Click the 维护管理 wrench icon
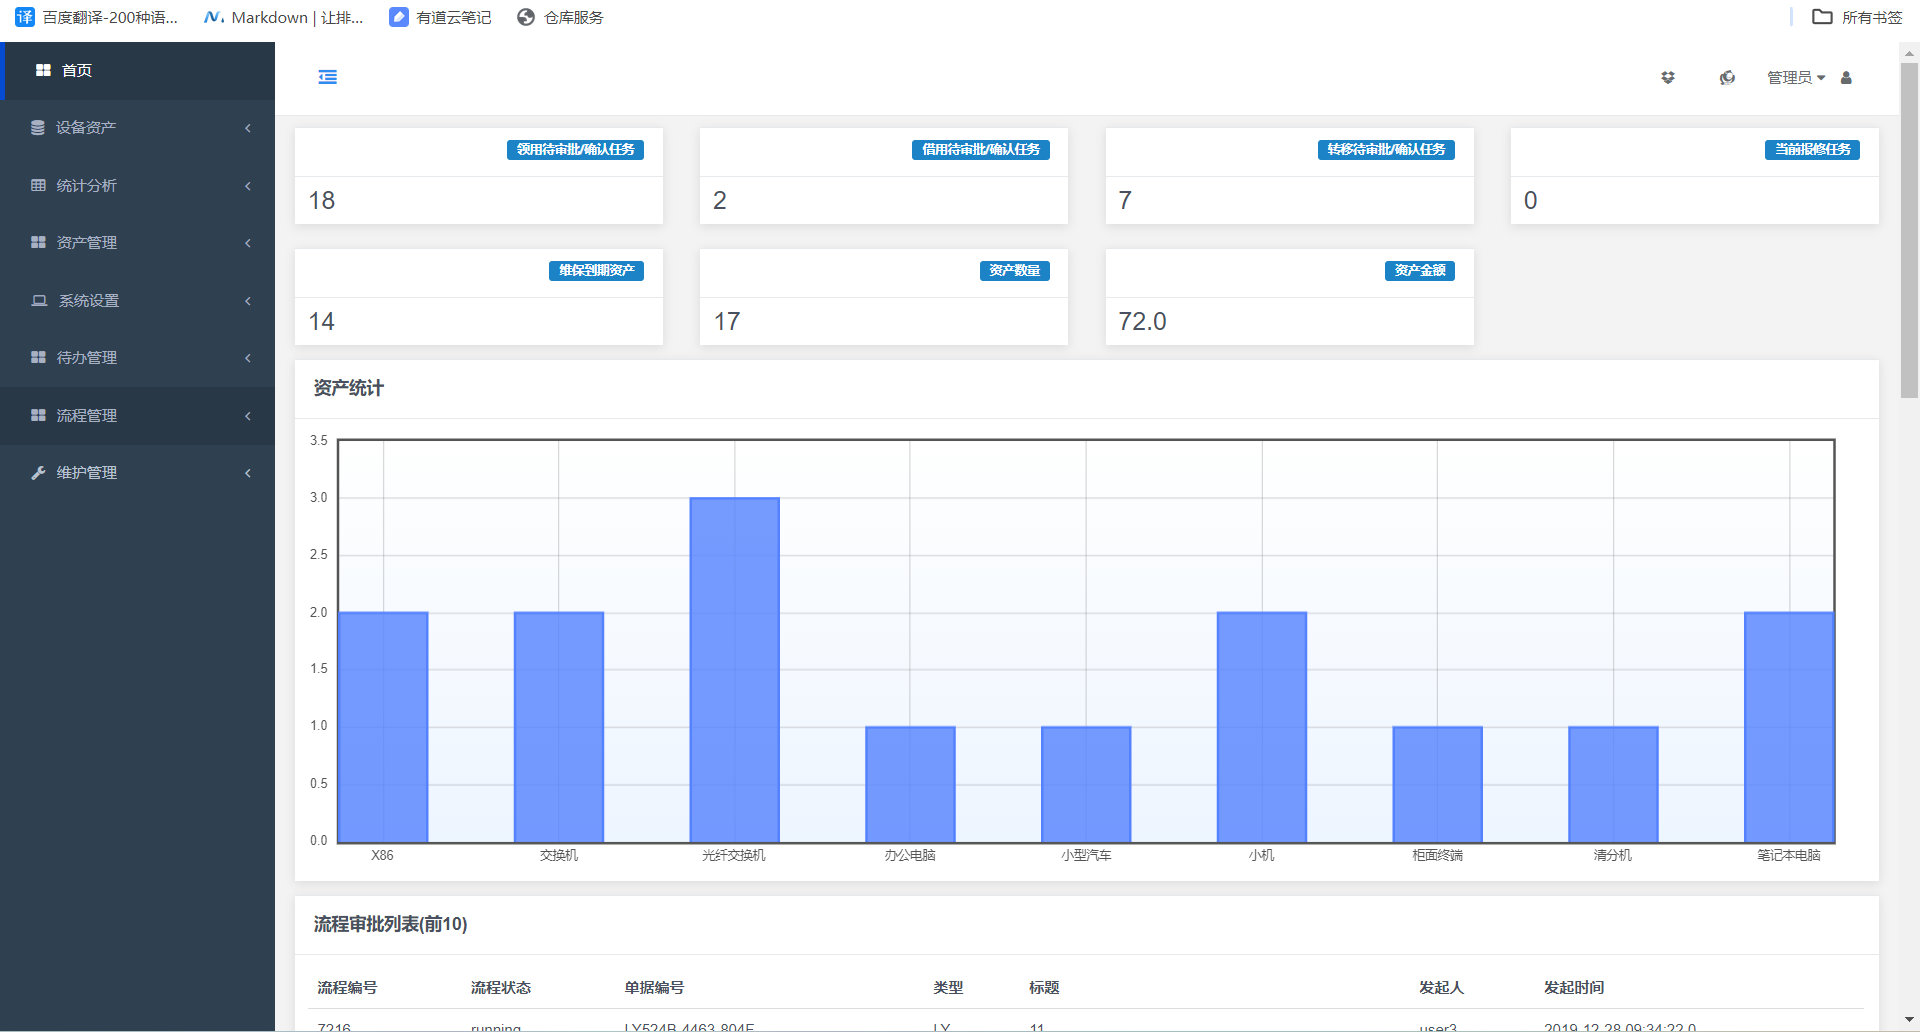 [x=38, y=472]
